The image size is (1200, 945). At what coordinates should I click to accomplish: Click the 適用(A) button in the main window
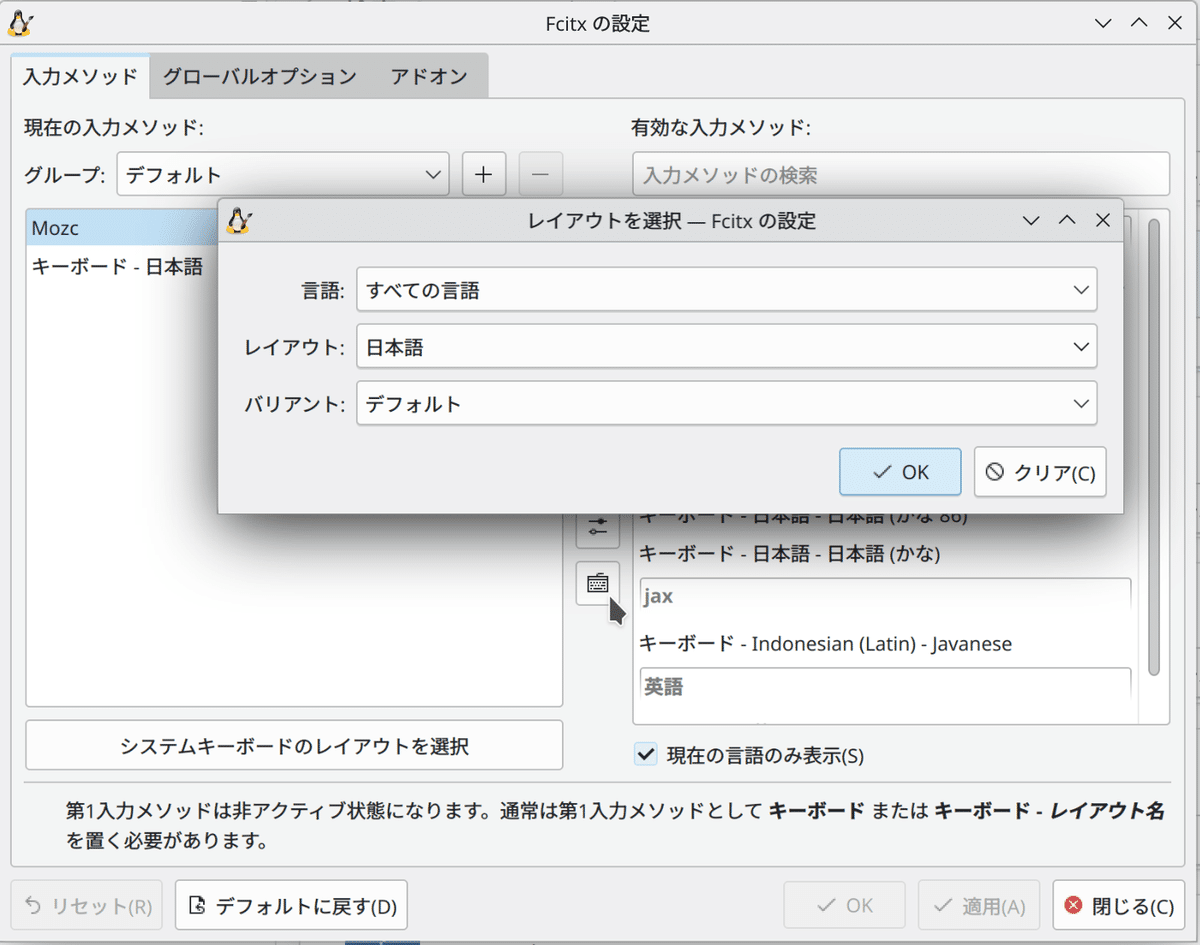coord(979,906)
